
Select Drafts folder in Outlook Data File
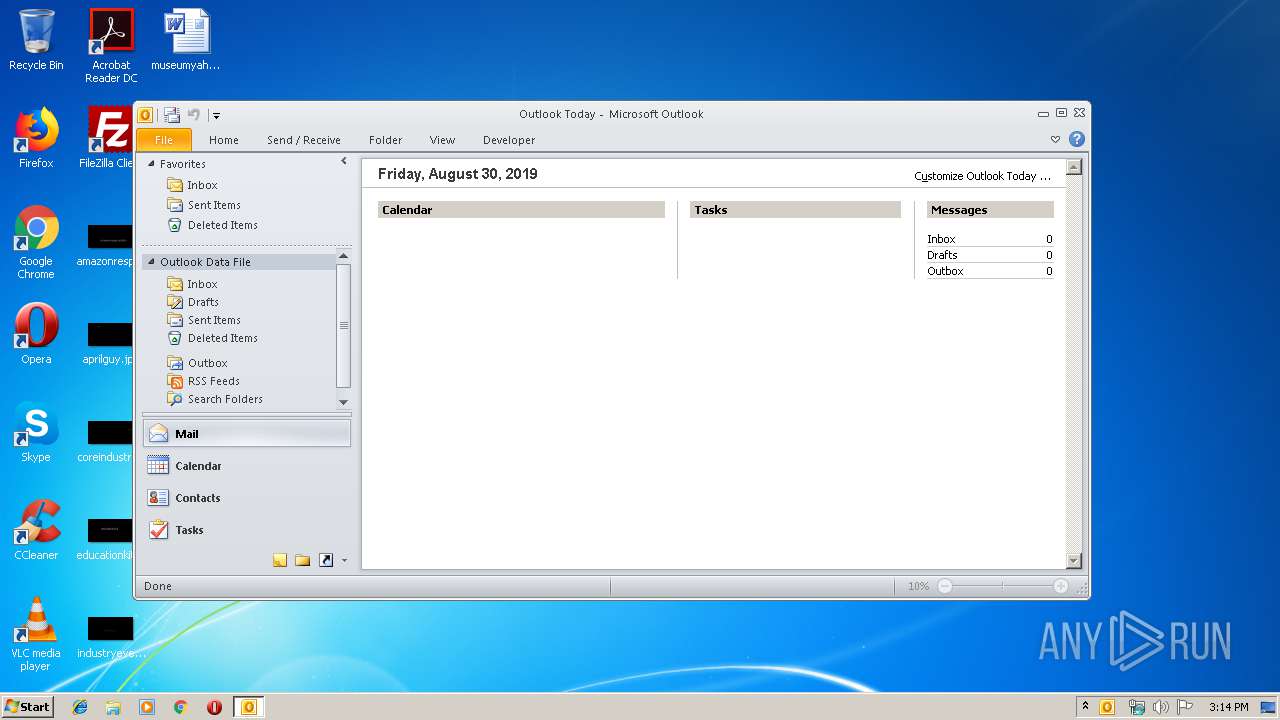click(203, 302)
